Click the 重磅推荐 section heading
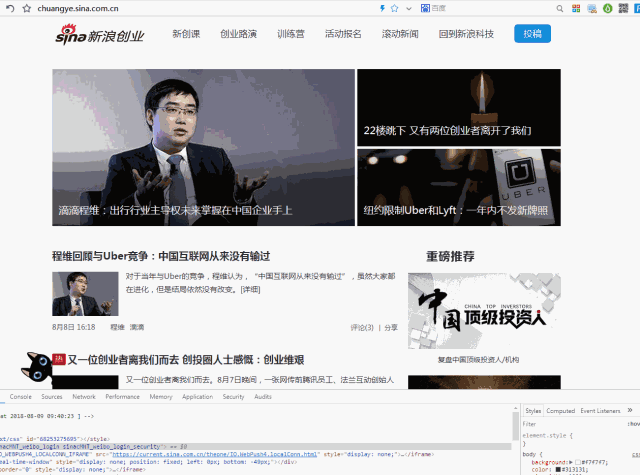 [x=450, y=256]
